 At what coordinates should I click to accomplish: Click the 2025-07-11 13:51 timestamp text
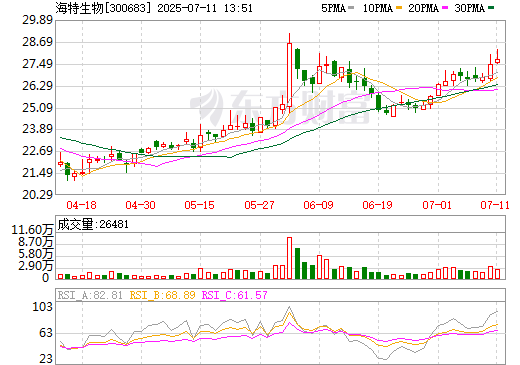point(205,8)
